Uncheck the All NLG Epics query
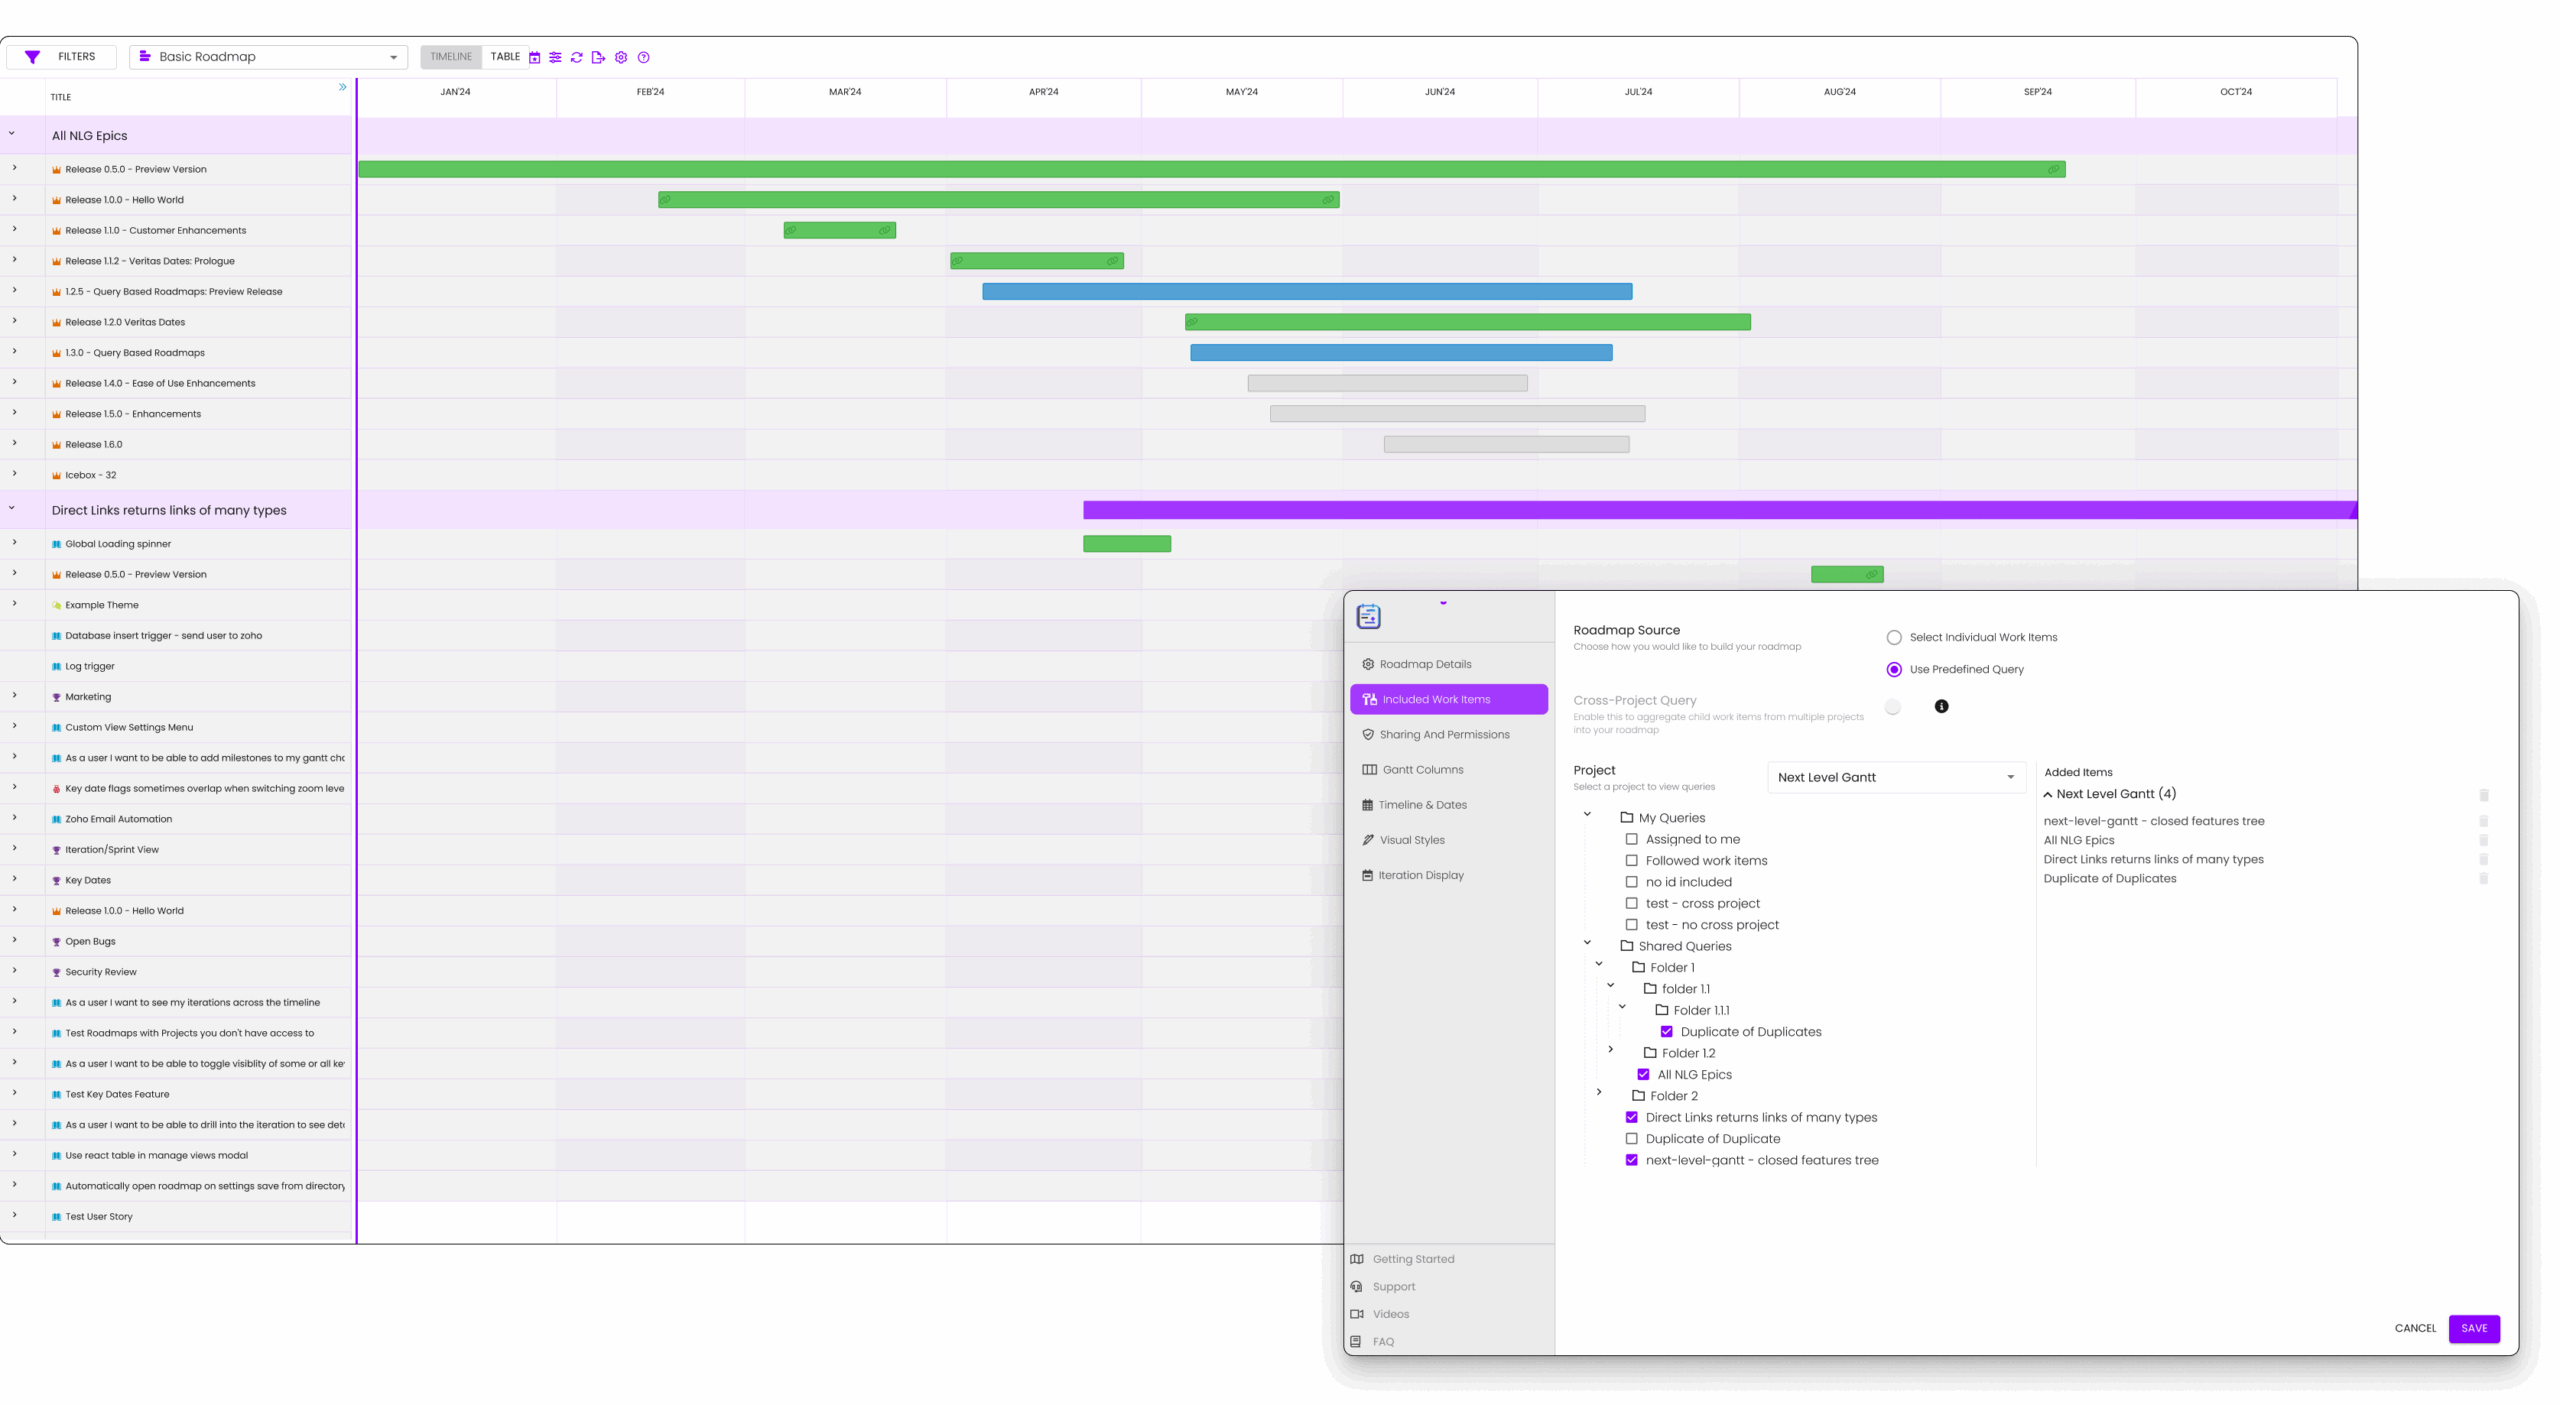The height and width of the screenshot is (1405, 2560). 1644,1074
